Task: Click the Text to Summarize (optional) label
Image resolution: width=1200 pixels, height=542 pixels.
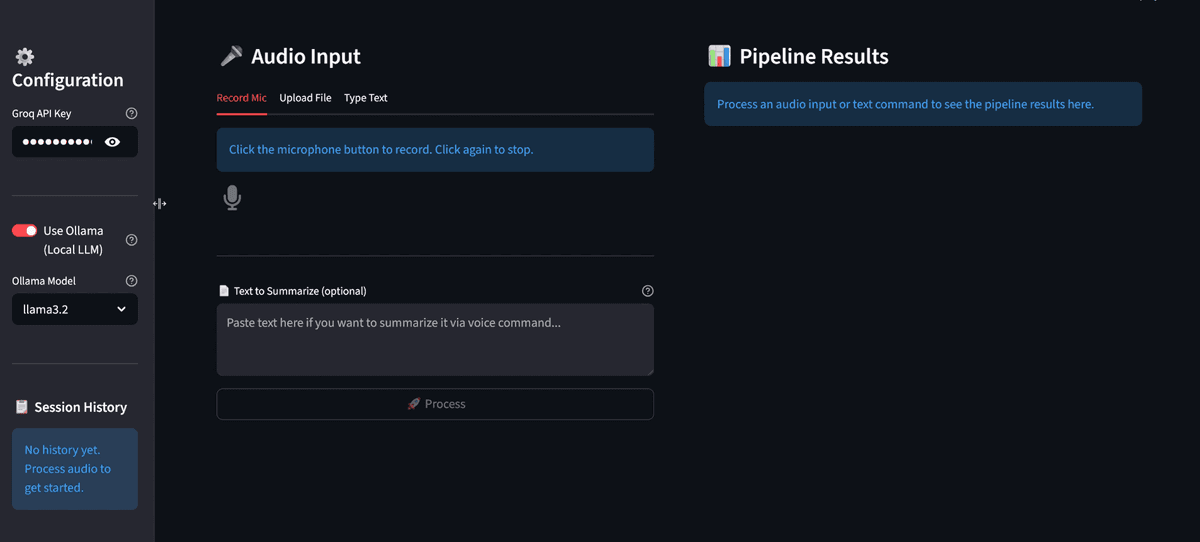Action: pyautogui.click(x=300, y=291)
